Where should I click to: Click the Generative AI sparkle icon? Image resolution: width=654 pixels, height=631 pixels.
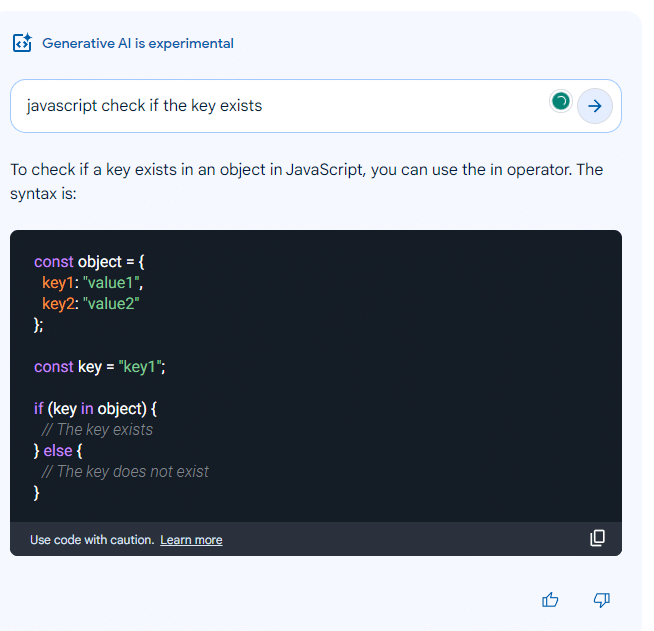(x=22, y=44)
